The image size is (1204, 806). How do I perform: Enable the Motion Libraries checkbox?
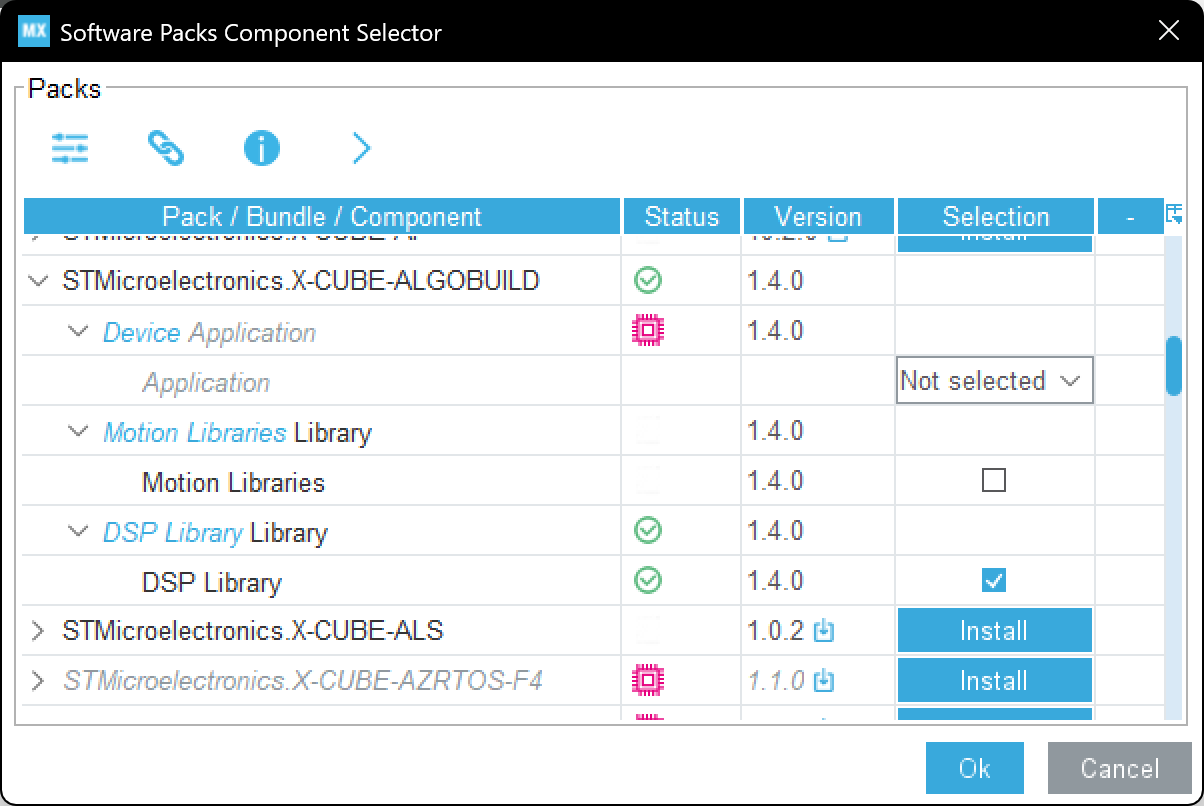click(993, 480)
